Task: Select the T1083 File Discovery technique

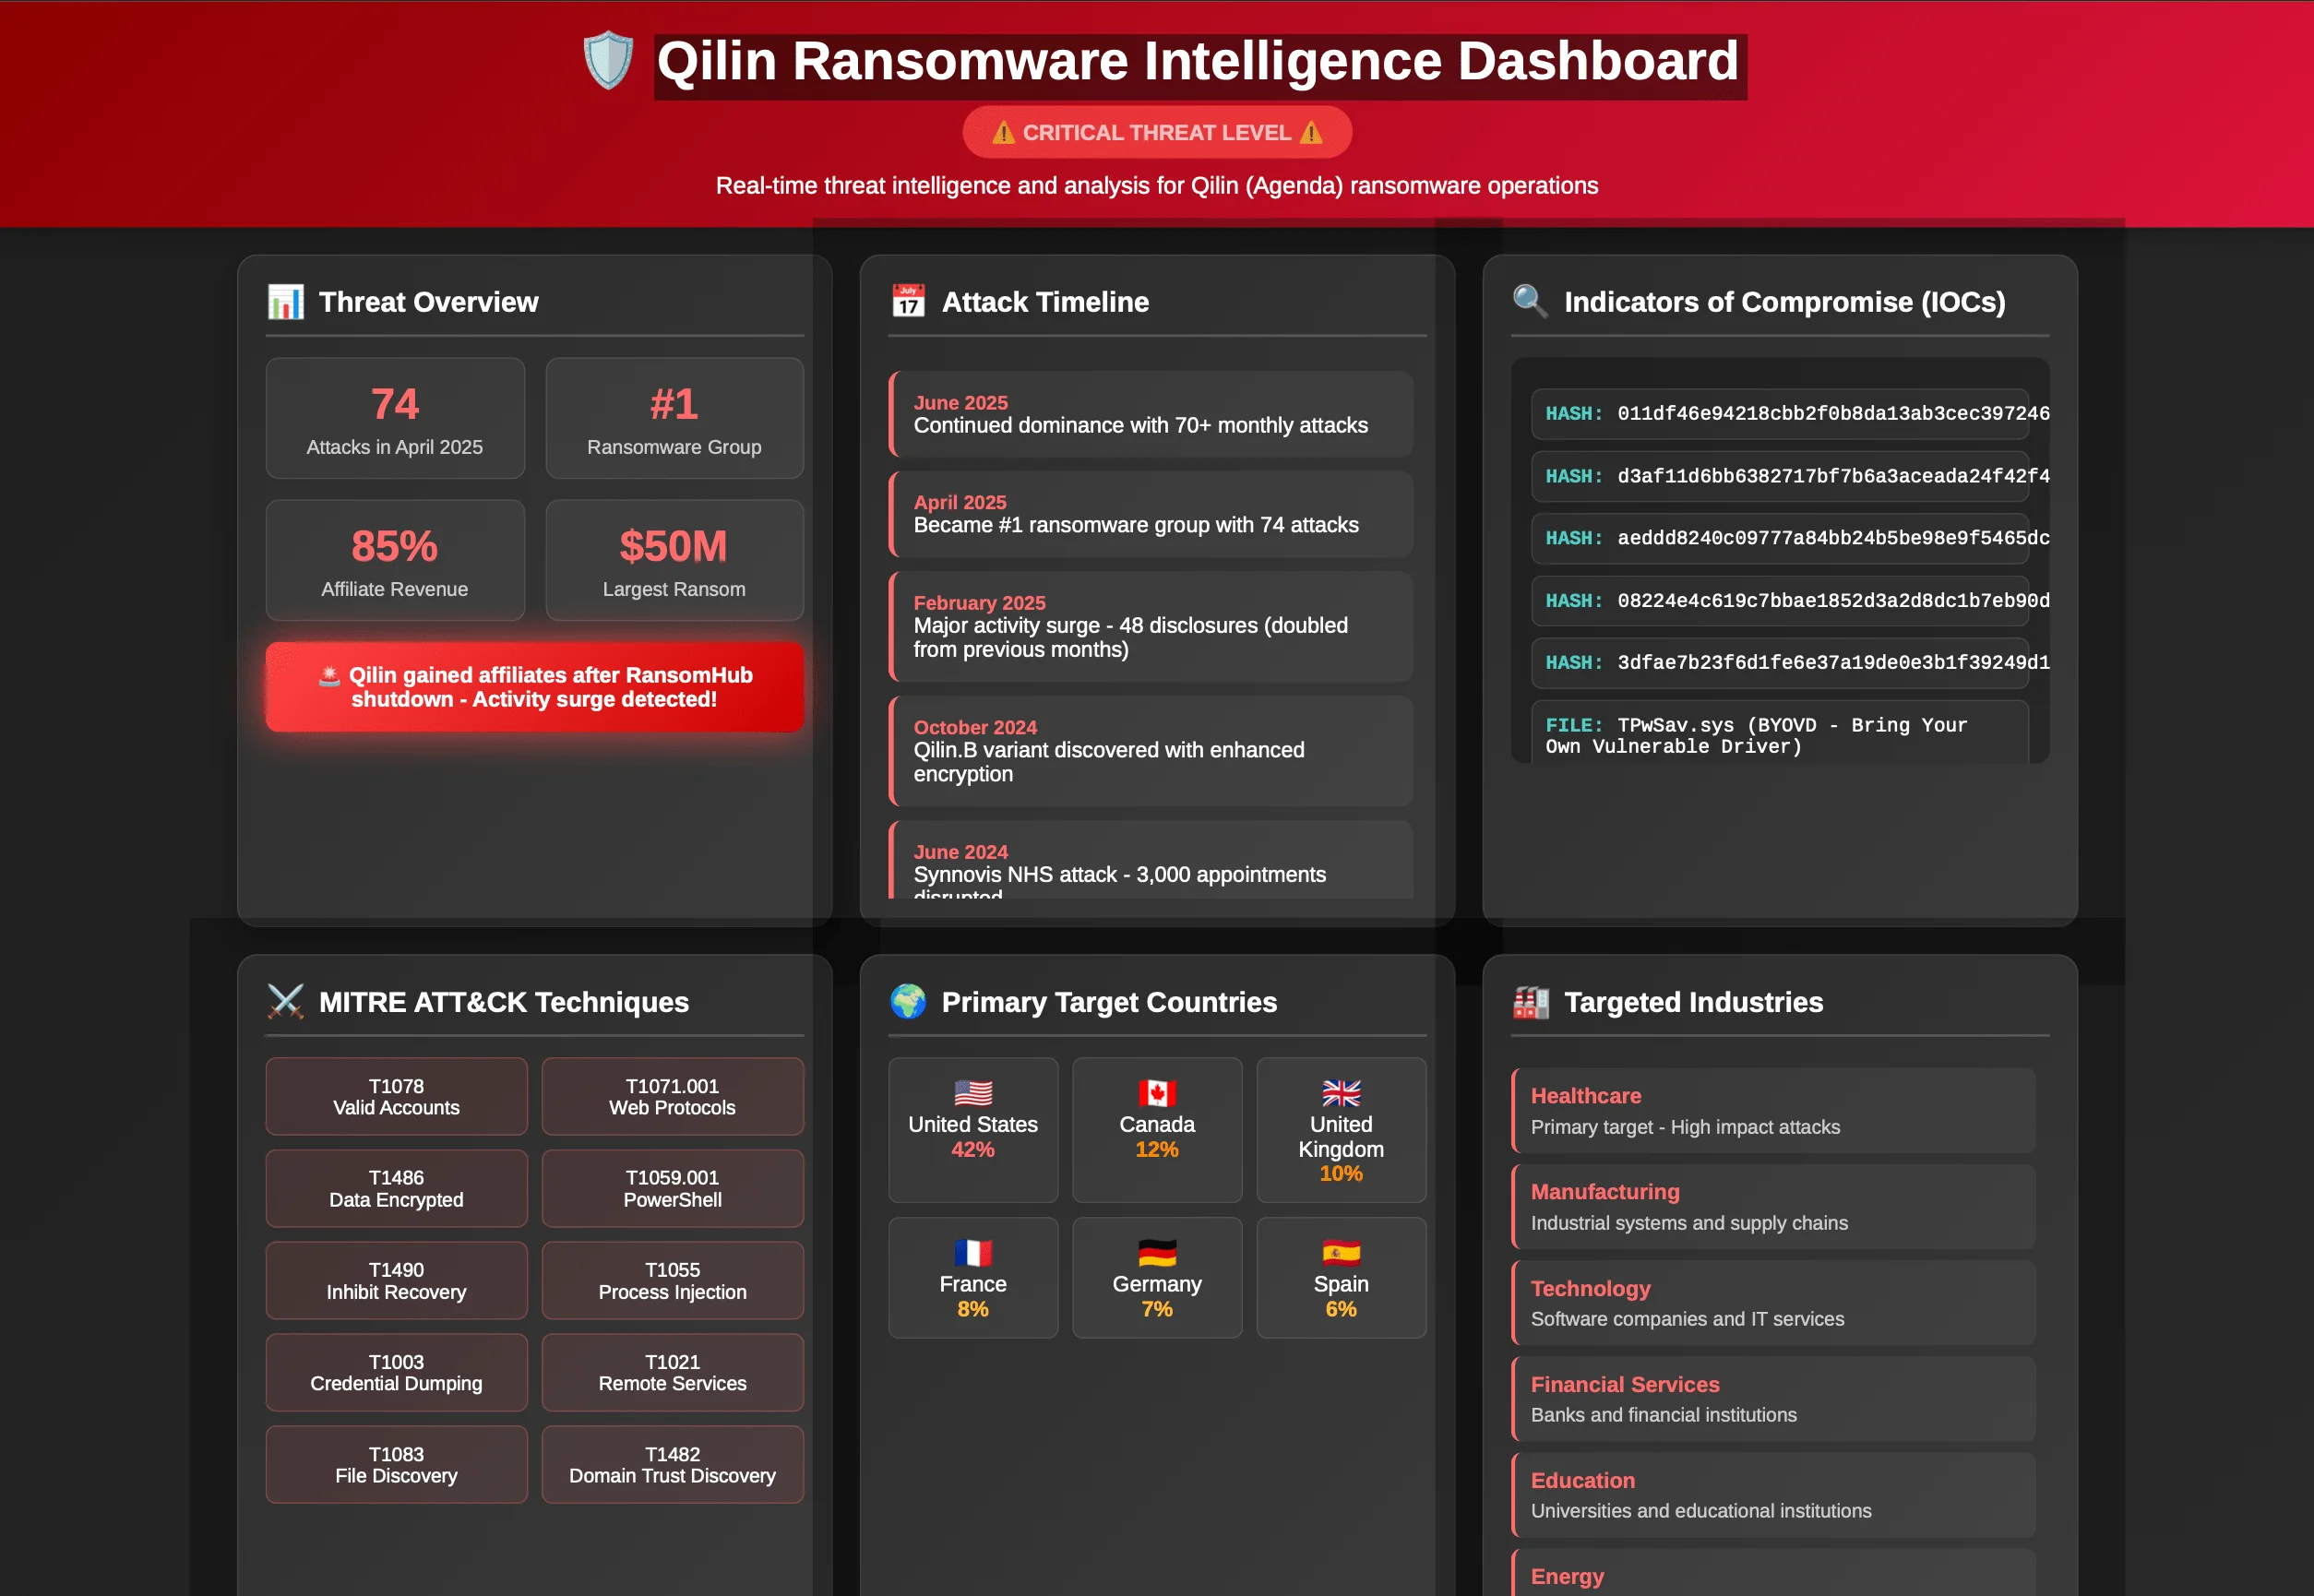Action: click(x=396, y=1465)
